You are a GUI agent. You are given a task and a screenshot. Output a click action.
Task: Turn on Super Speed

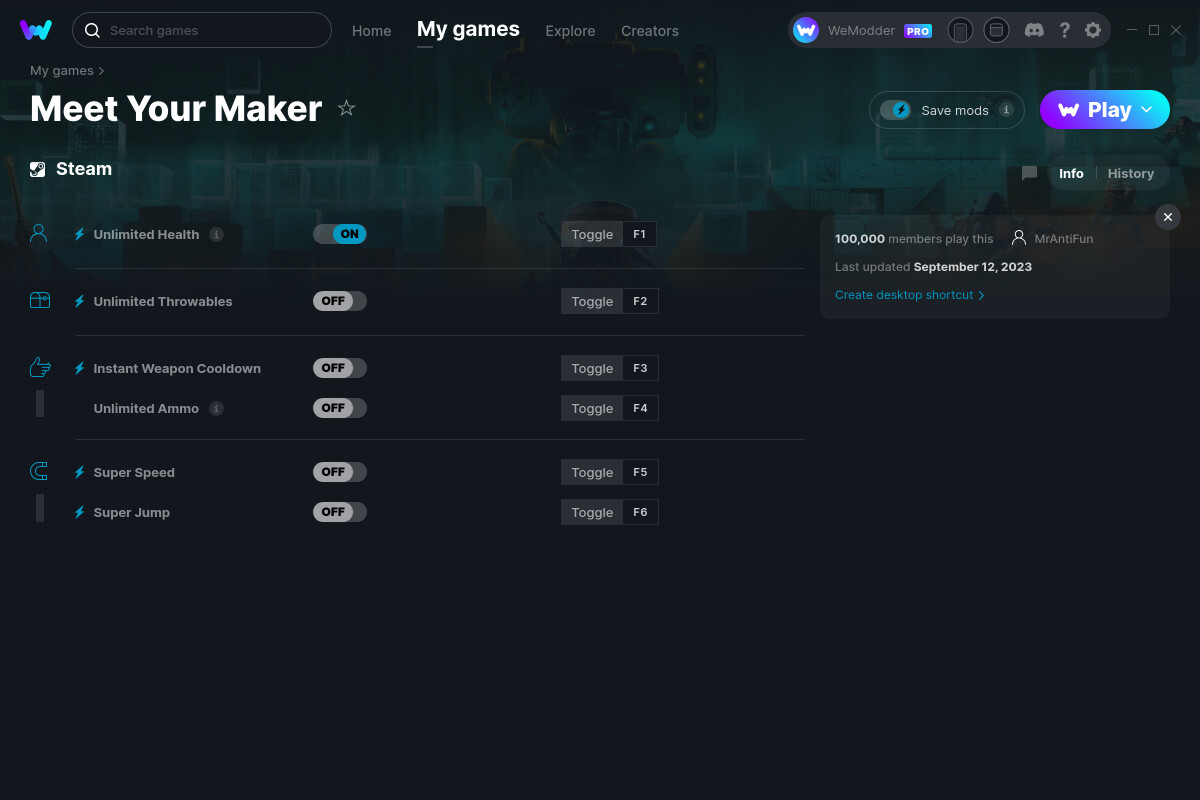[340, 471]
